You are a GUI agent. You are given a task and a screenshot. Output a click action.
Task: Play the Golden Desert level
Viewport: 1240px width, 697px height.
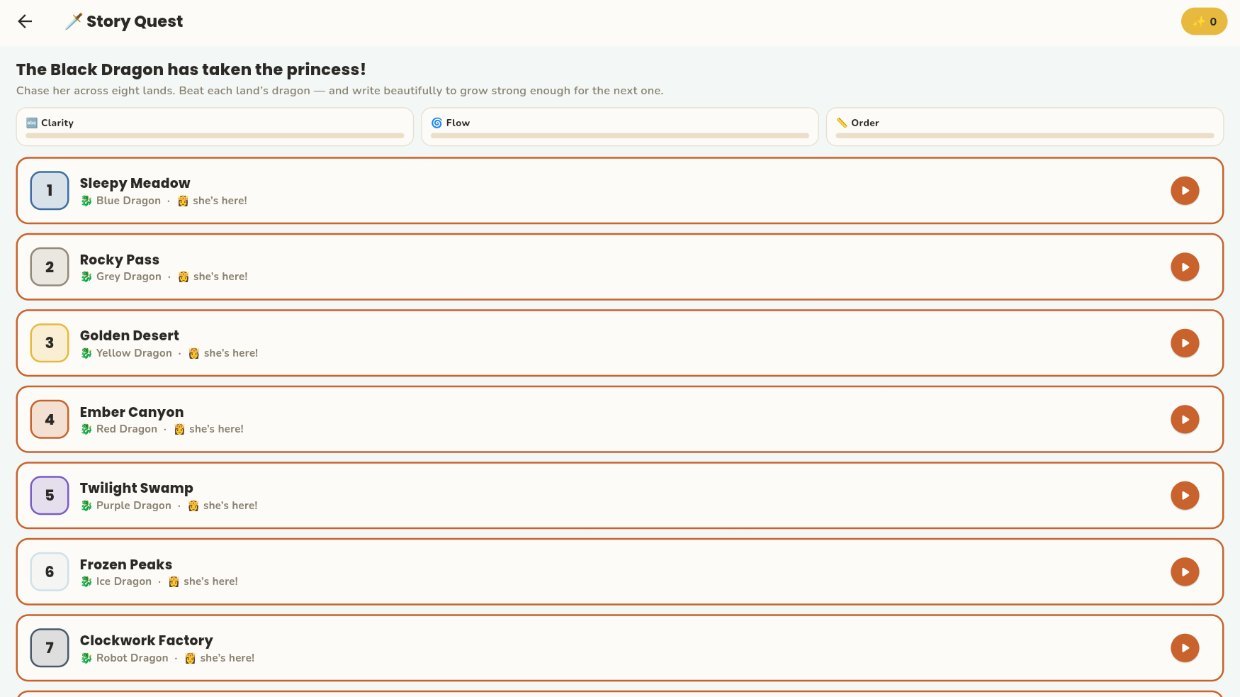pos(1185,343)
